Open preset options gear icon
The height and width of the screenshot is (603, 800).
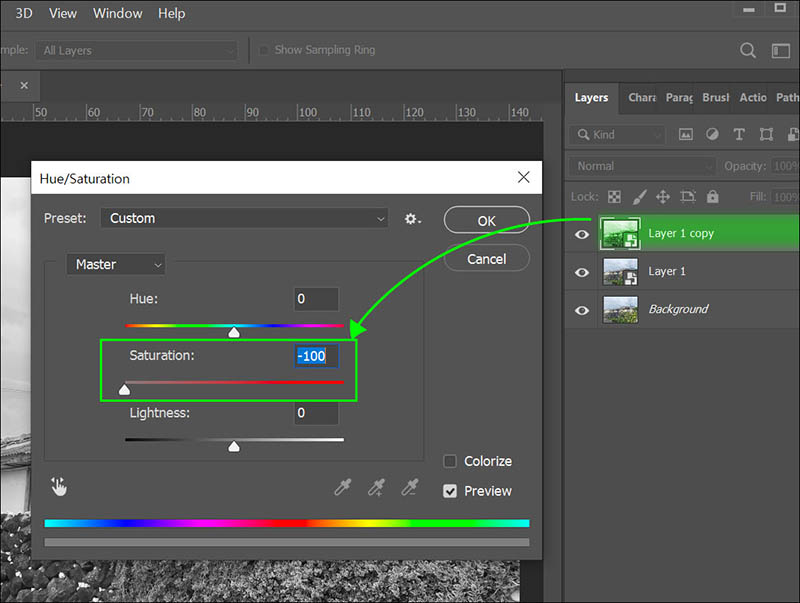coord(412,219)
